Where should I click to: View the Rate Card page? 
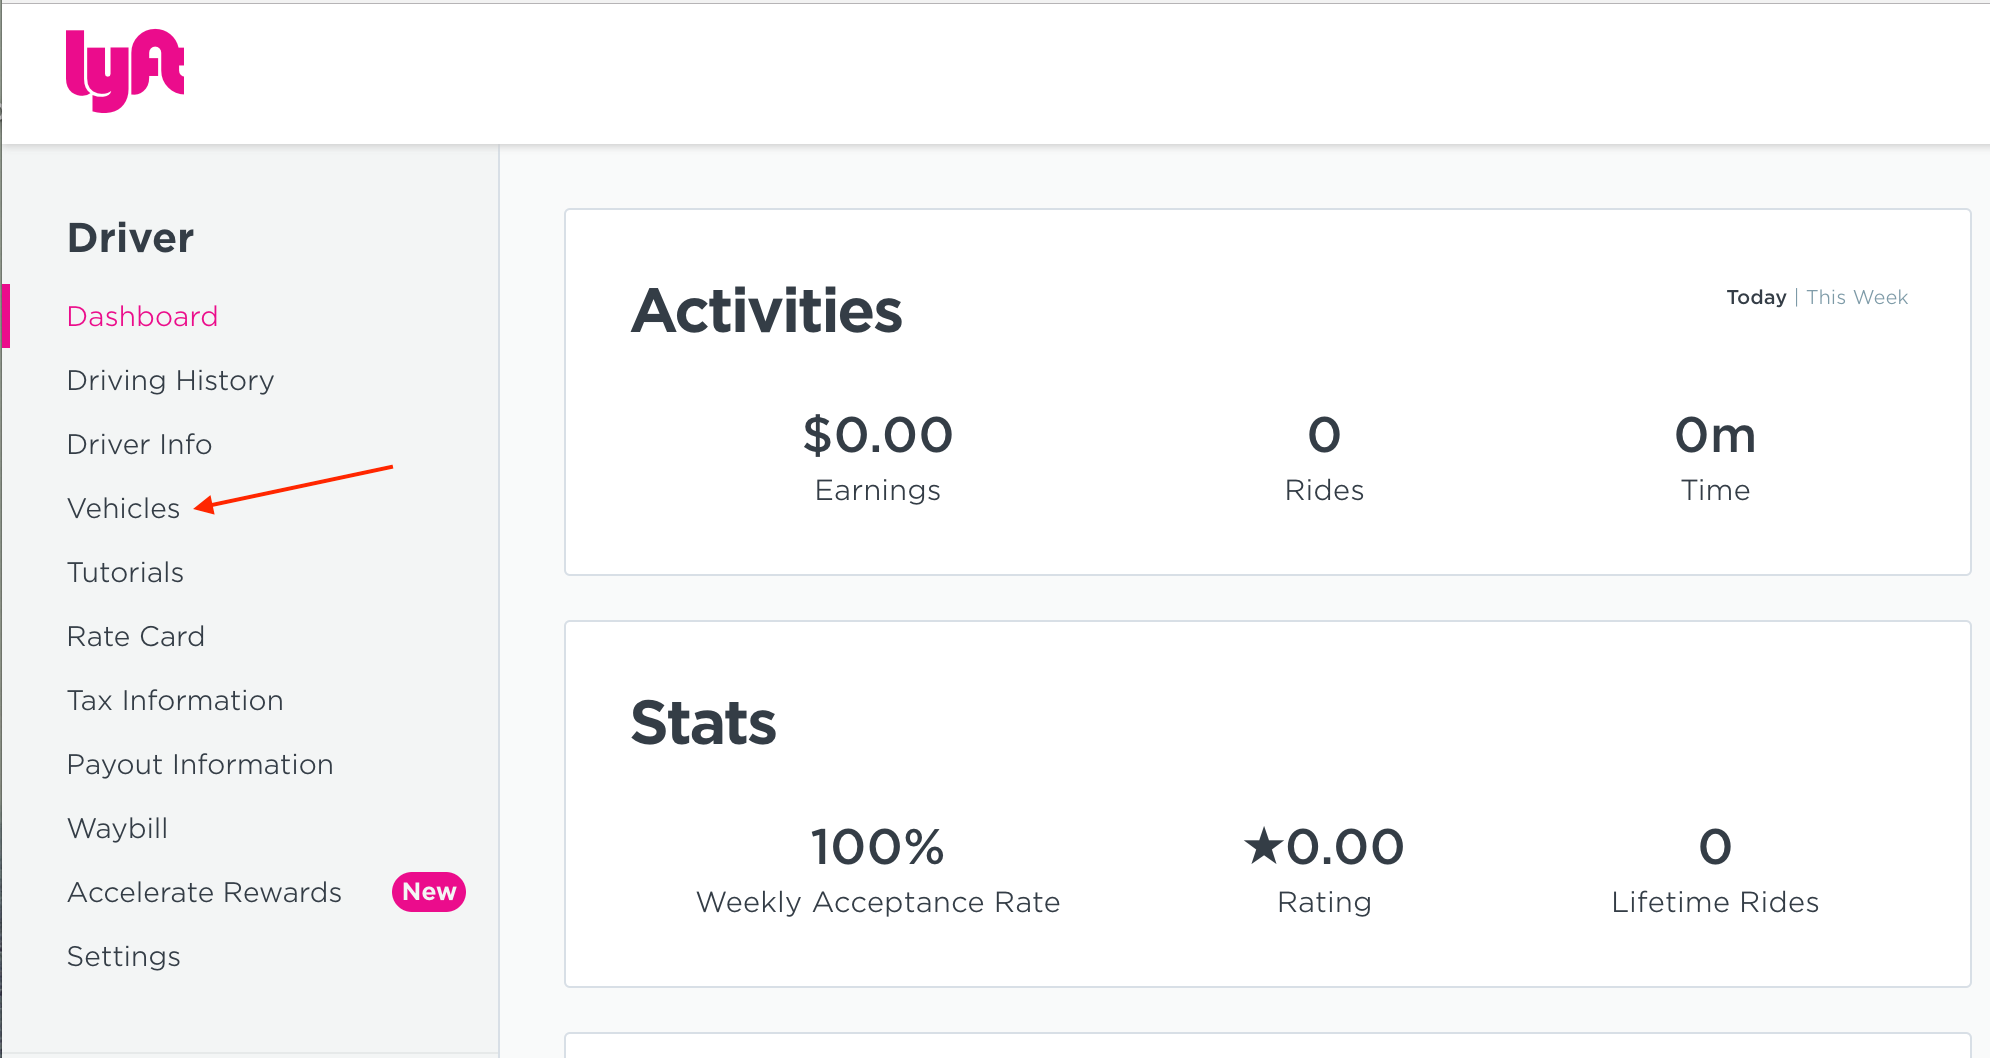[x=135, y=637]
